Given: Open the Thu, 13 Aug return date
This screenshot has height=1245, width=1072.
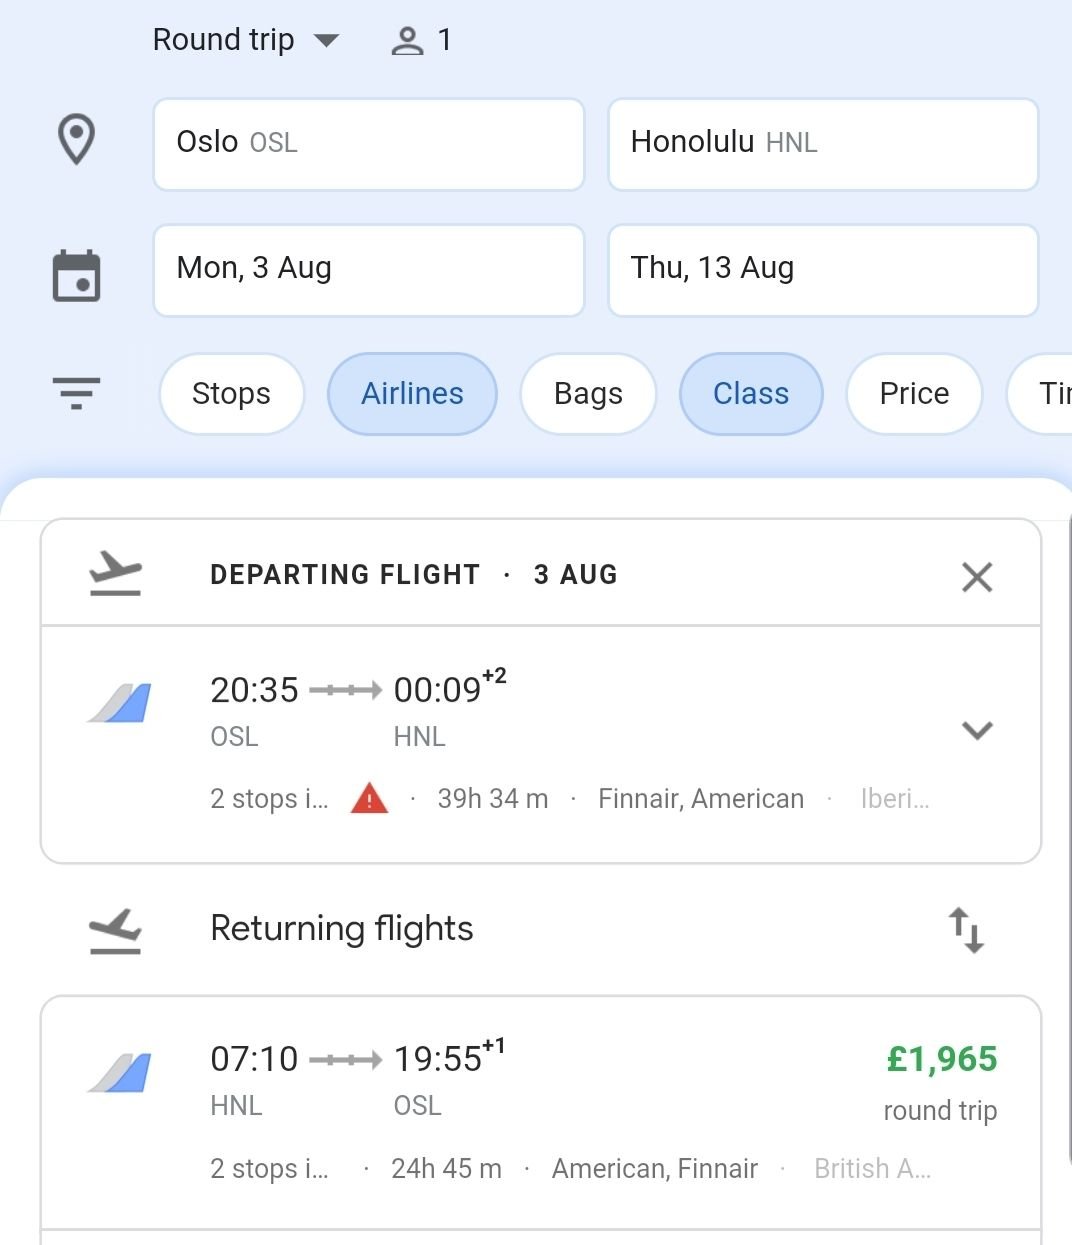Looking at the screenshot, I should coord(823,270).
